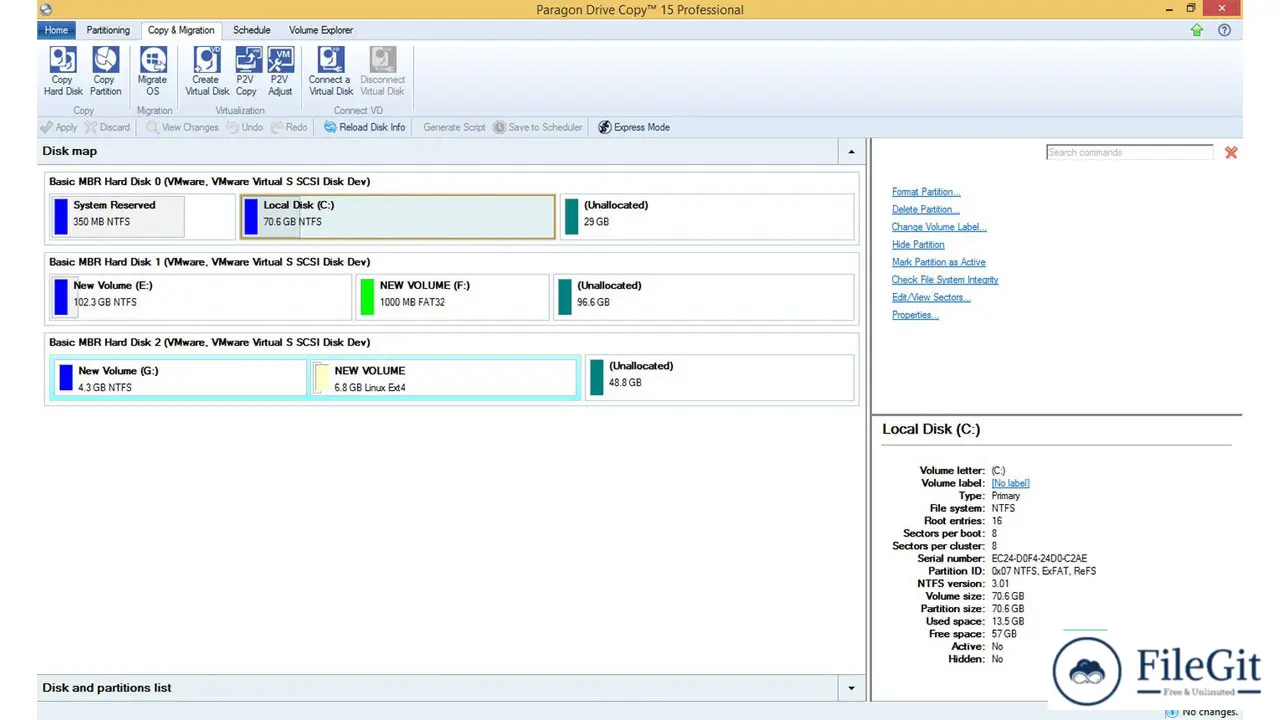This screenshot has width=1280, height=720.
Task: Click the Redo toolbar button
Action: pyautogui.click(x=289, y=127)
